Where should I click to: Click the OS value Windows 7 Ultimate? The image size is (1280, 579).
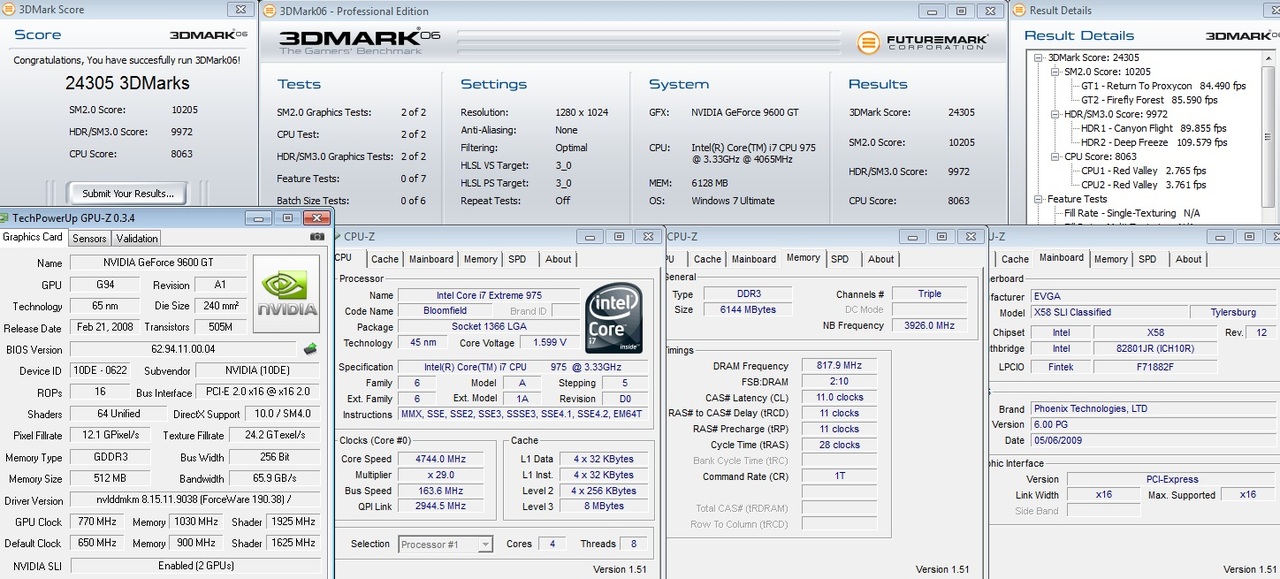point(732,200)
